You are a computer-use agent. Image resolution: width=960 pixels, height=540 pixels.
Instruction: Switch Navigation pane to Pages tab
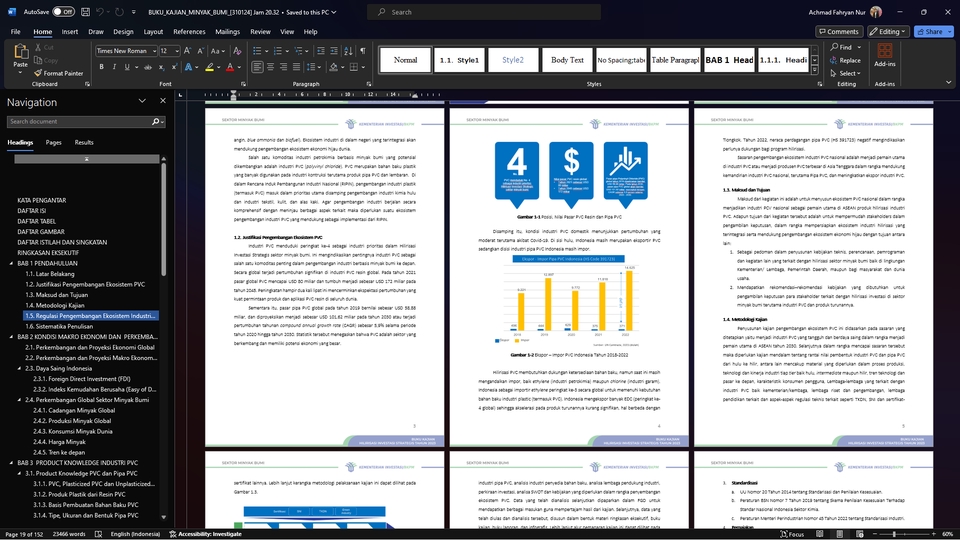(x=53, y=143)
